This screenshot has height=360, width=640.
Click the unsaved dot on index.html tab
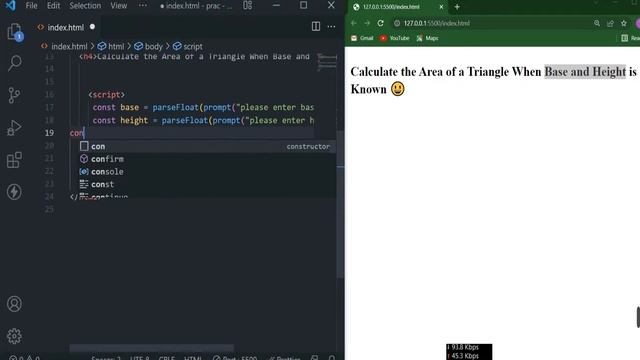coord(92,27)
